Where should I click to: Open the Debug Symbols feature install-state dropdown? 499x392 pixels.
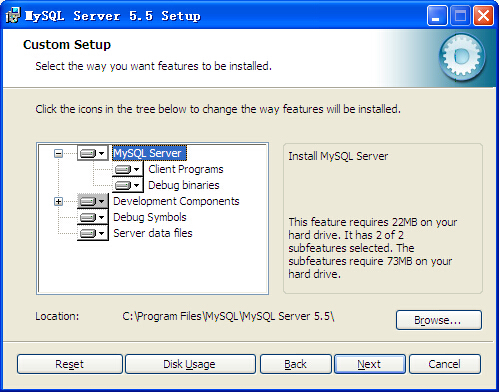click(93, 217)
